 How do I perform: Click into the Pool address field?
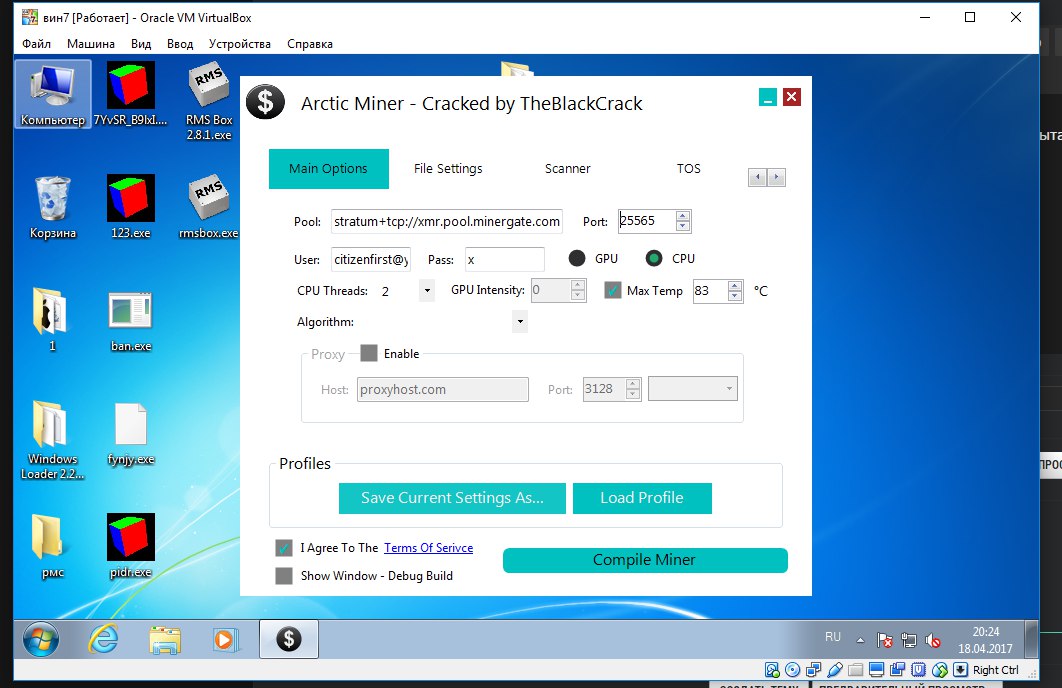[x=447, y=221]
